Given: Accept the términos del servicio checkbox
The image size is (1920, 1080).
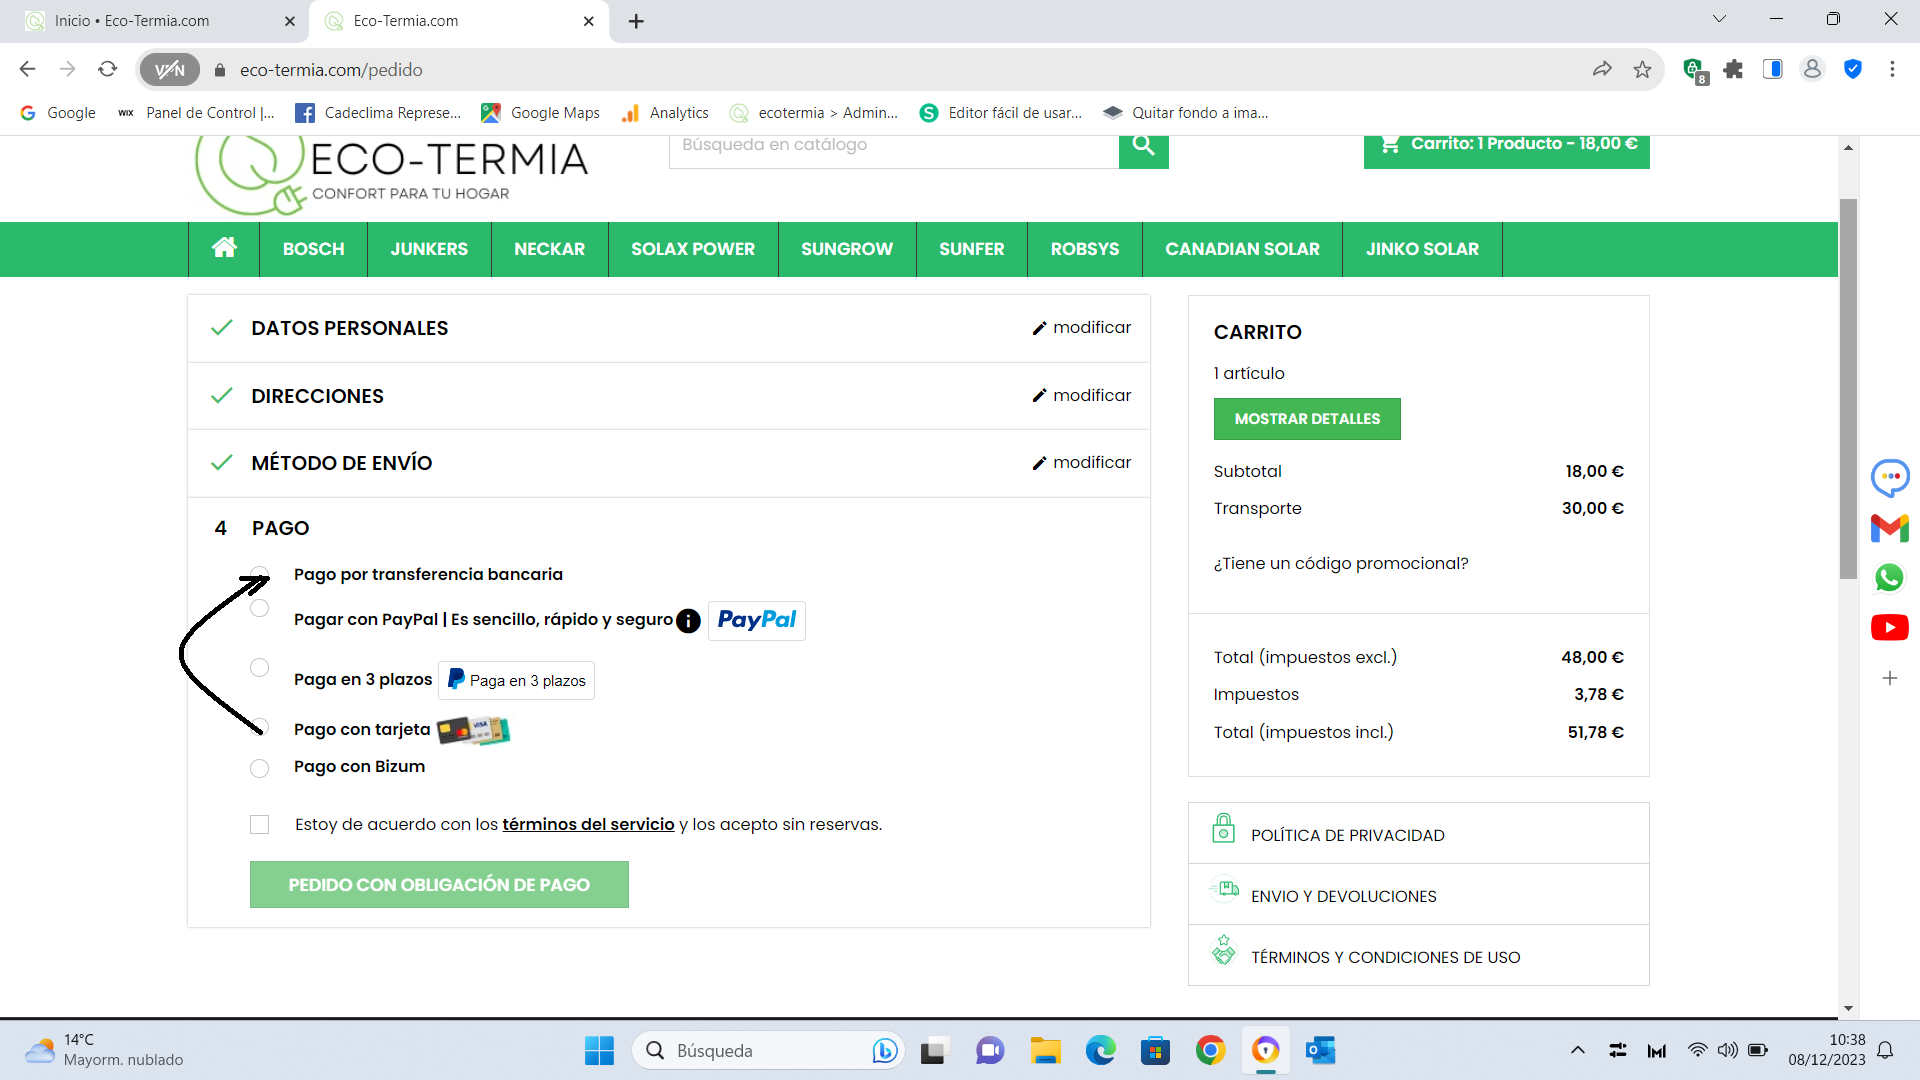Looking at the screenshot, I should click(x=260, y=825).
